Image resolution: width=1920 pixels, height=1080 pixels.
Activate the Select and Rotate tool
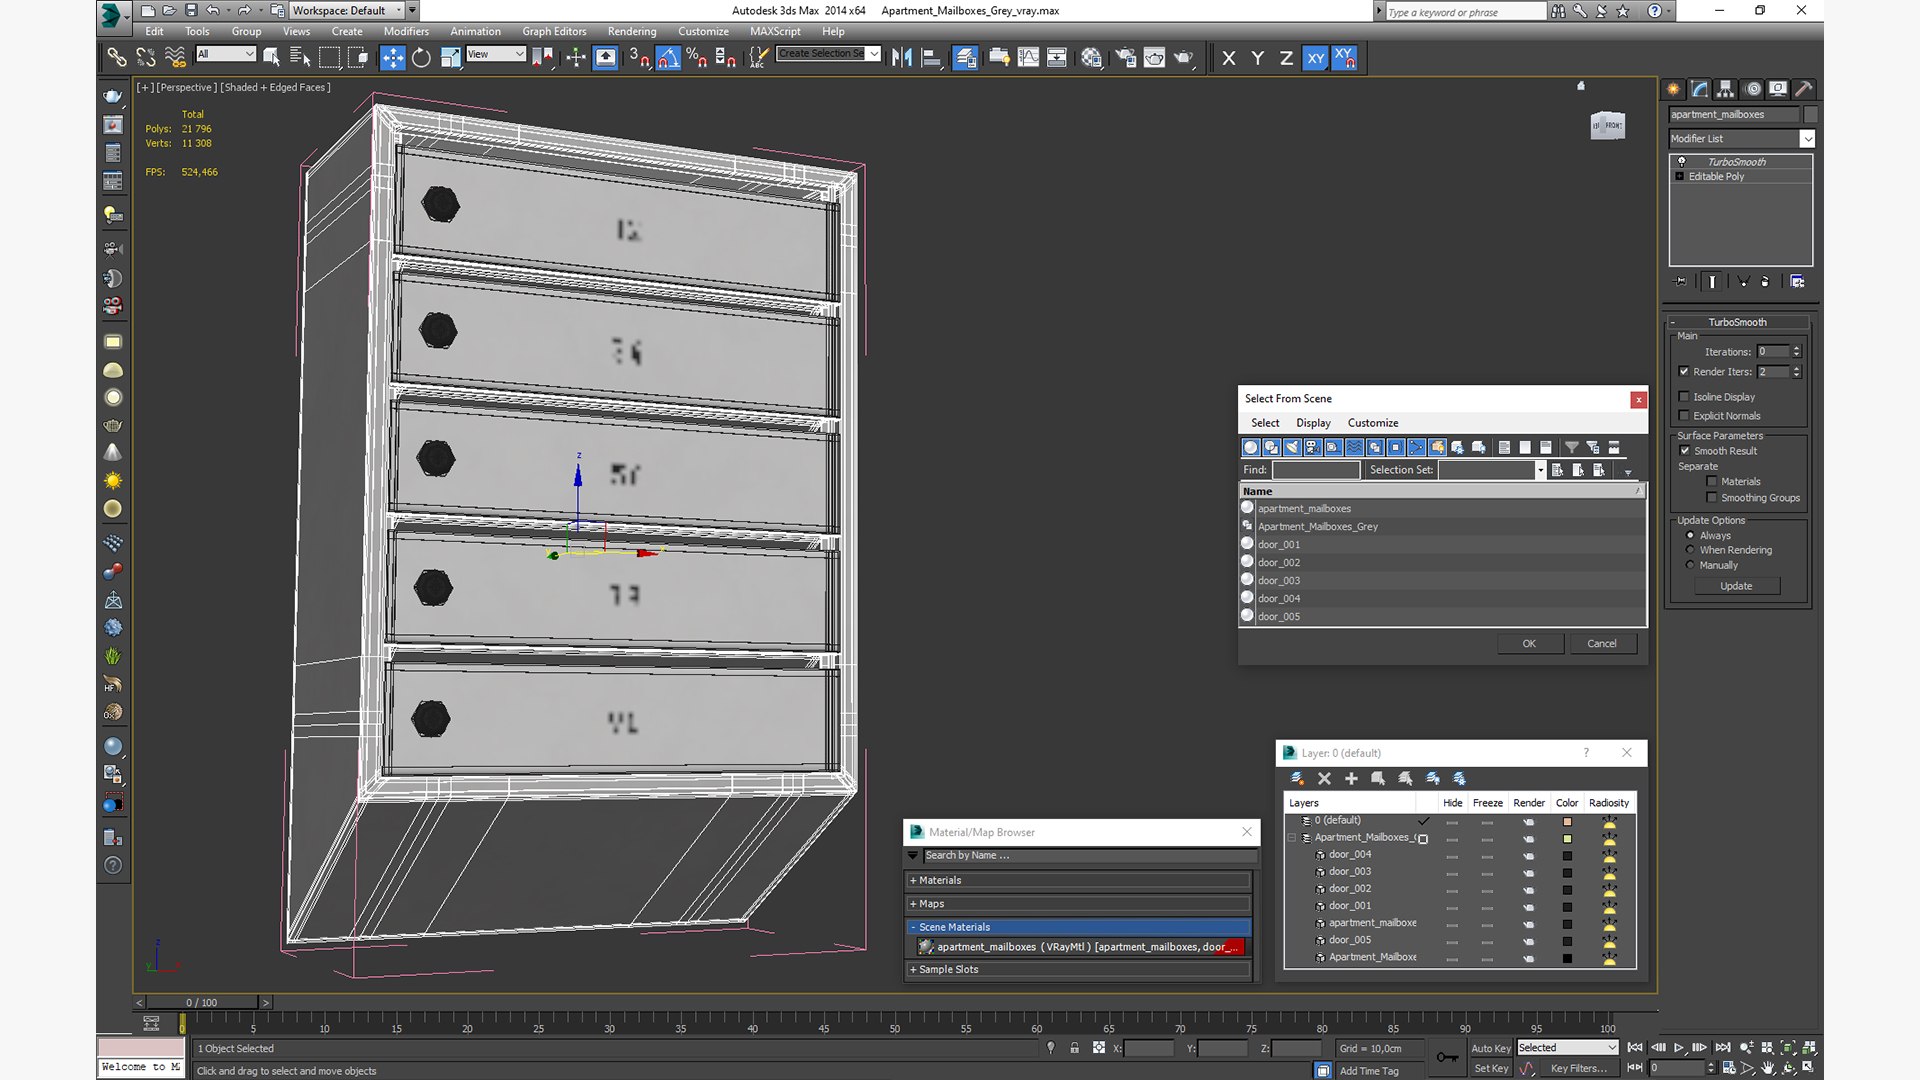[421, 58]
